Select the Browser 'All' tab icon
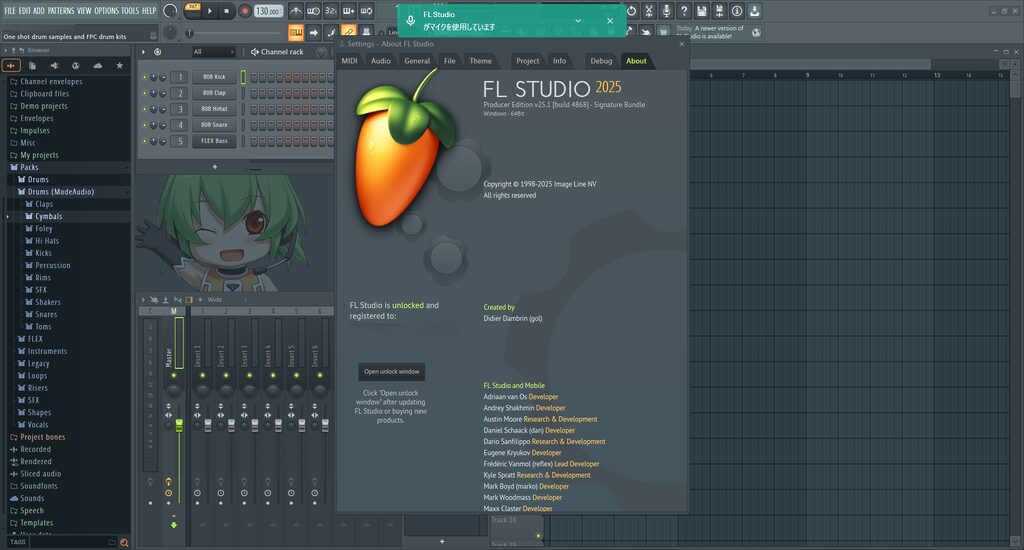1024x550 pixels. tap(11, 65)
